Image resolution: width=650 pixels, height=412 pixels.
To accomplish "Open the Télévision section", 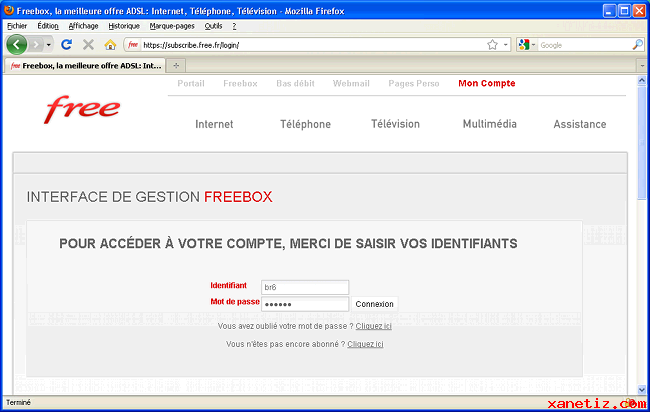I will (395, 124).
